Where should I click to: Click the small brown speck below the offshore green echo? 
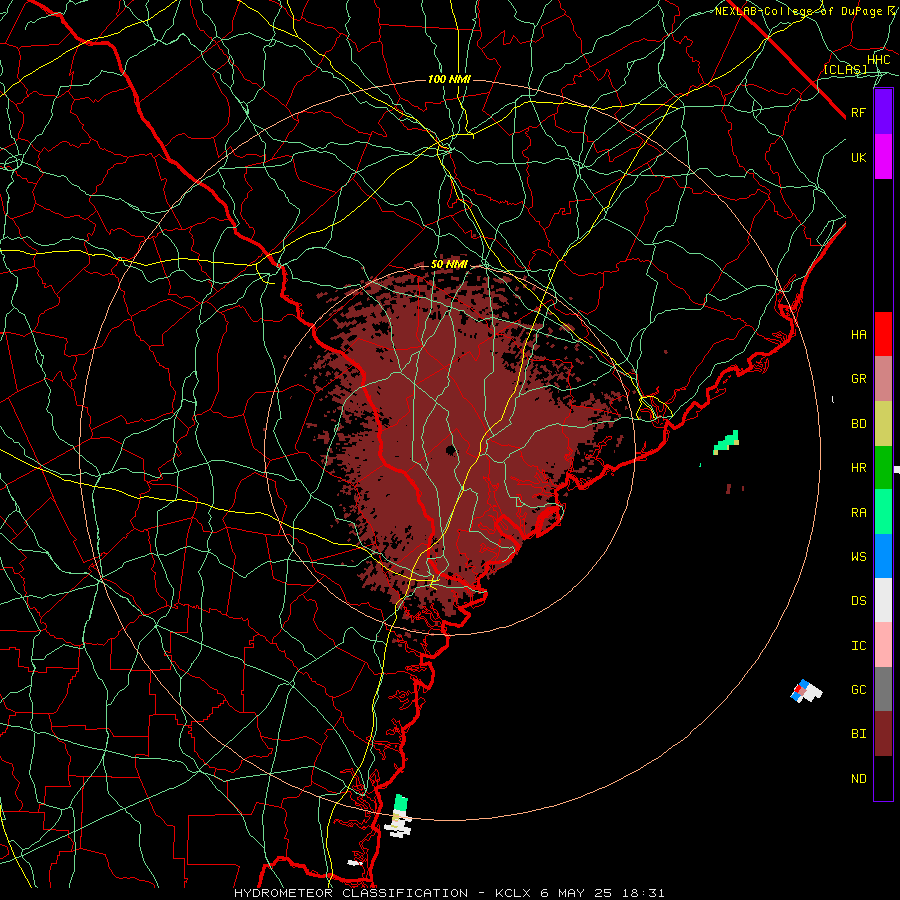point(729,488)
